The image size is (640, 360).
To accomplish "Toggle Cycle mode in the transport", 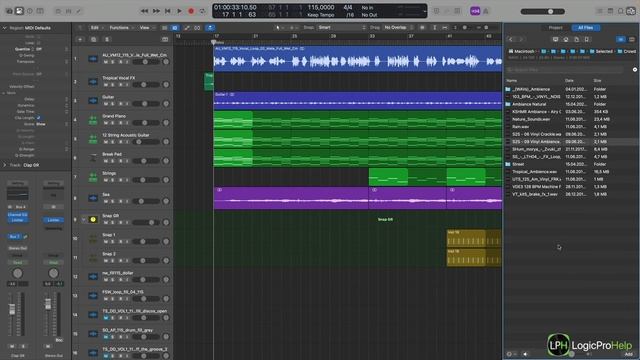I will (202, 11).
